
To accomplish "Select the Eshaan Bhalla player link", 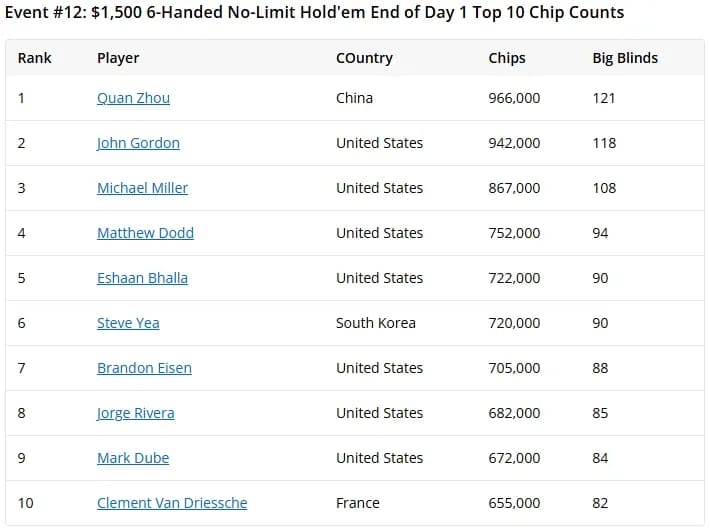I will (x=142, y=278).
